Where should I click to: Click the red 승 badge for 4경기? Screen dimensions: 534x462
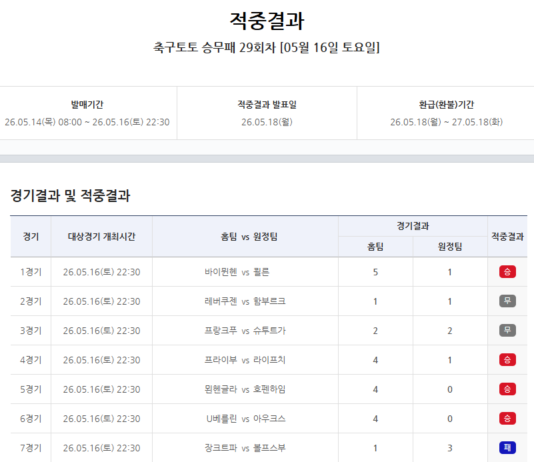[507, 360]
